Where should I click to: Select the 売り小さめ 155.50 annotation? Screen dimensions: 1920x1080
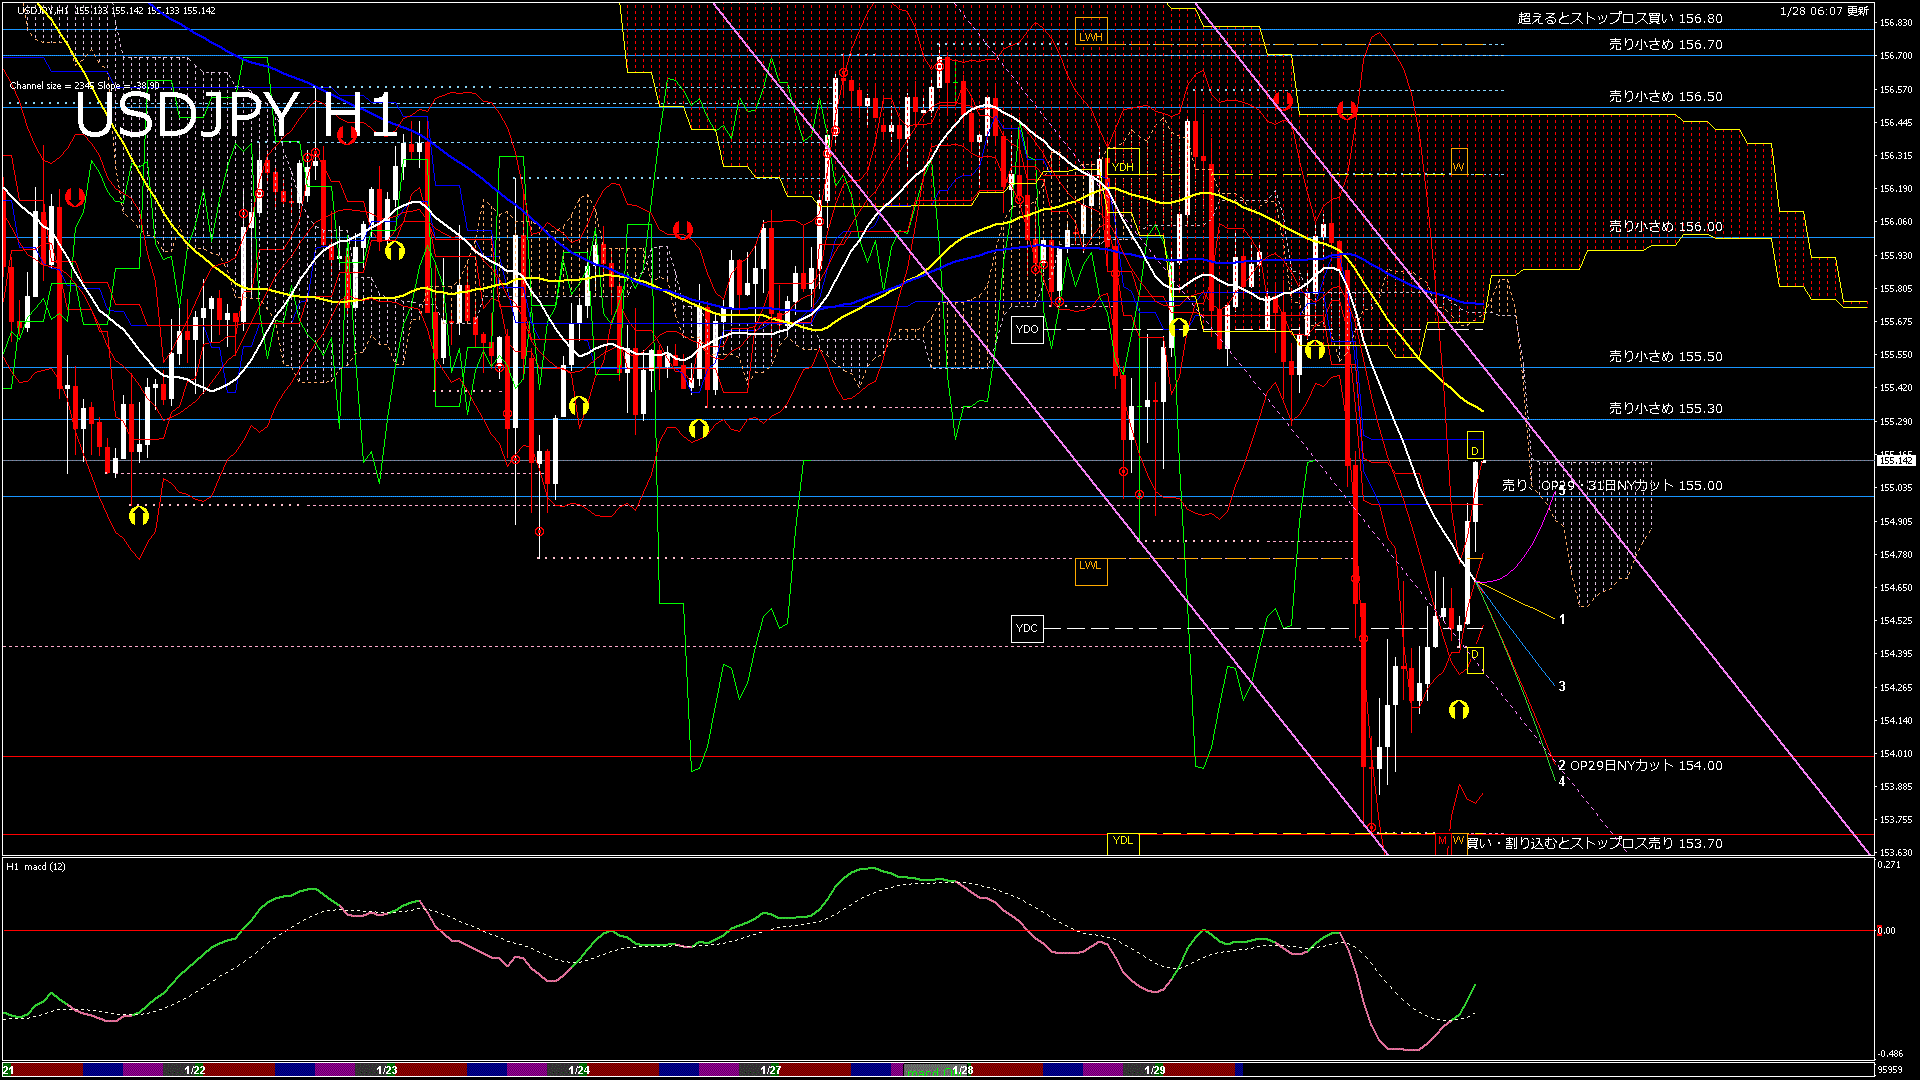click(1665, 356)
